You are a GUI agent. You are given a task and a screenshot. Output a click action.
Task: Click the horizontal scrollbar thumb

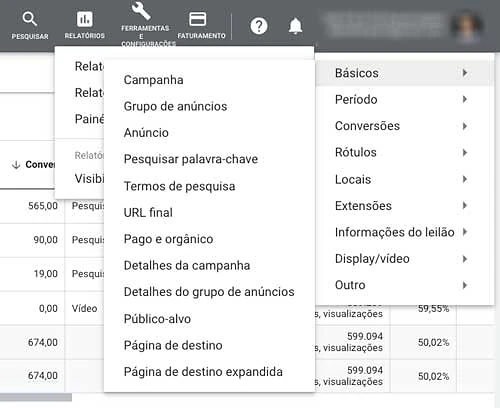36,397
